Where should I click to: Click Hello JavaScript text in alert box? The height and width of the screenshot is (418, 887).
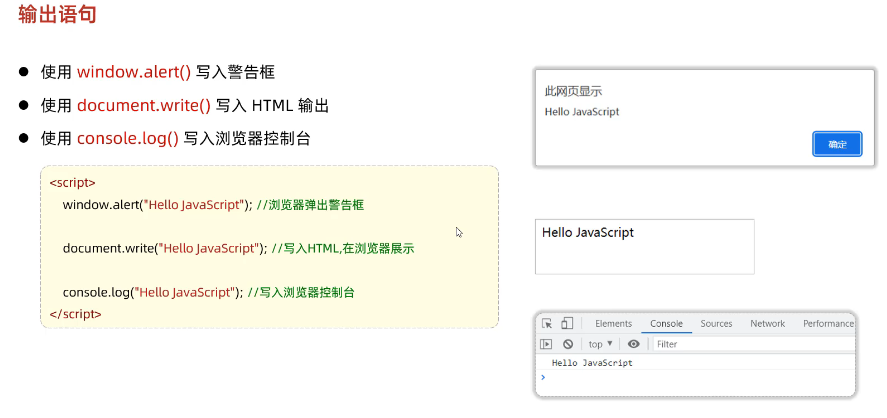(582, 112)
